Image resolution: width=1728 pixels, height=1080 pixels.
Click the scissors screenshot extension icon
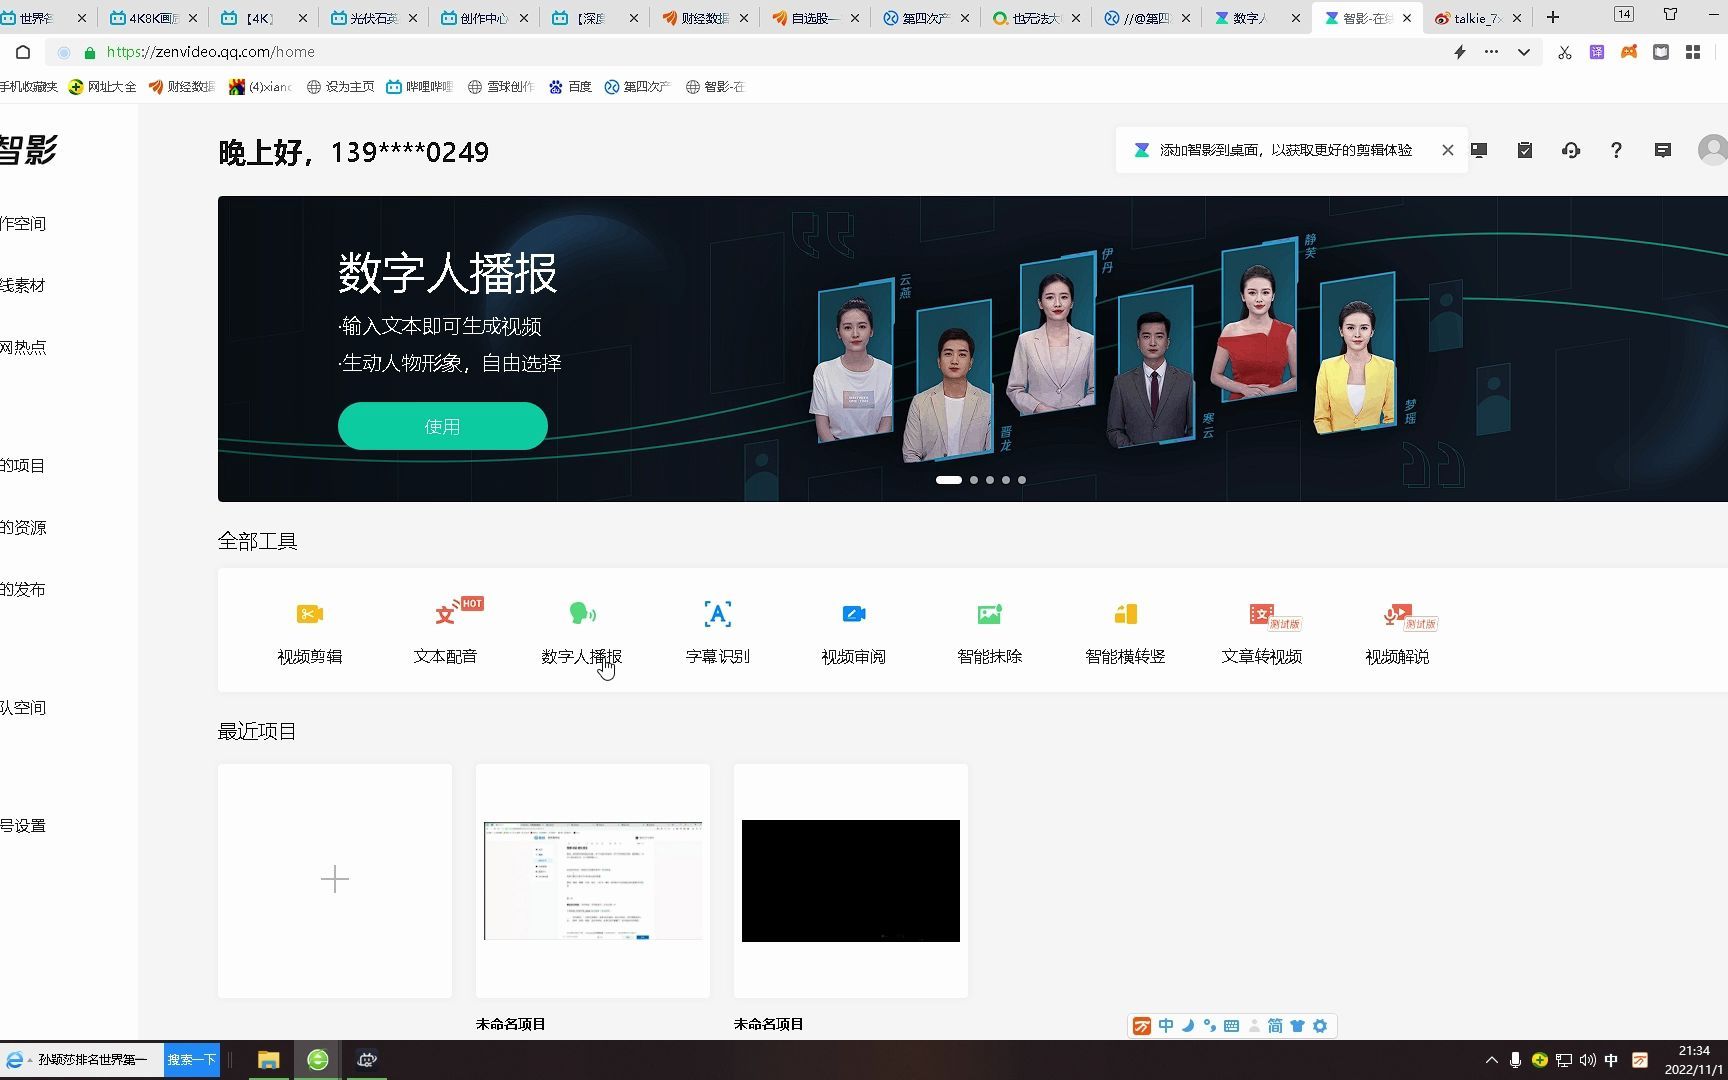click(x=1564, y=52)
